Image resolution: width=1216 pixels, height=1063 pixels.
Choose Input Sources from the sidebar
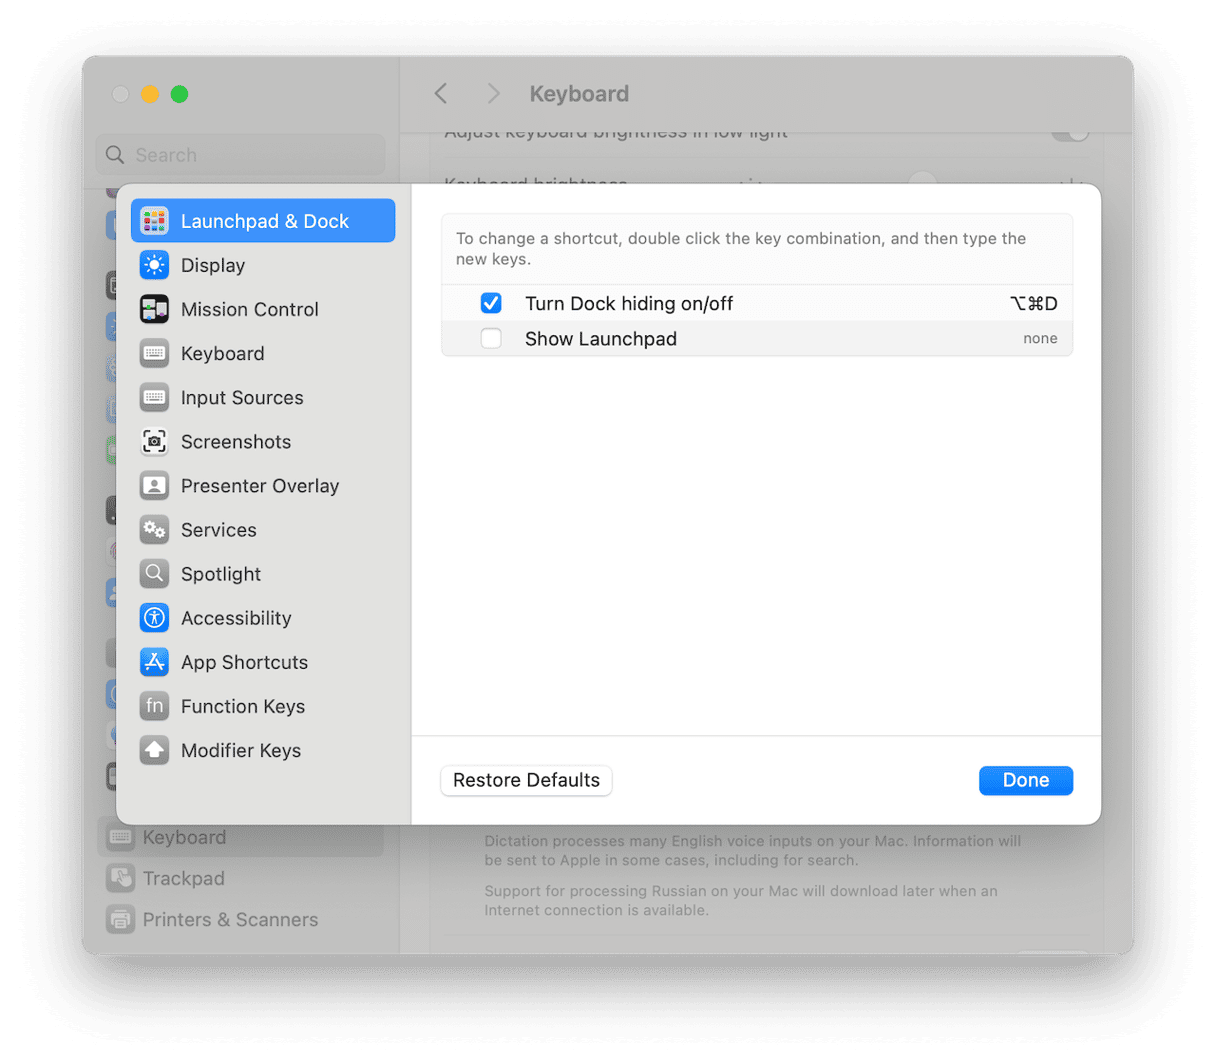click(x=241, y=398)
